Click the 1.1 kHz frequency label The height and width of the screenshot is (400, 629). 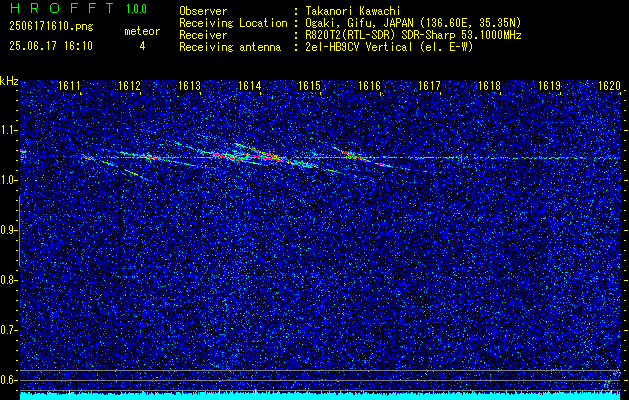(8, 130)
